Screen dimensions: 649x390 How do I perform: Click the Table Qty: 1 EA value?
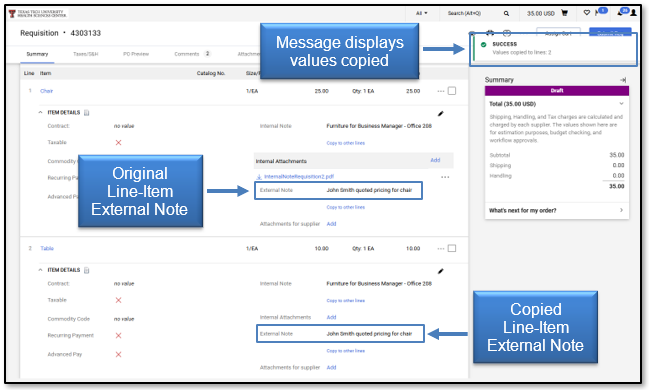(363, 249)
